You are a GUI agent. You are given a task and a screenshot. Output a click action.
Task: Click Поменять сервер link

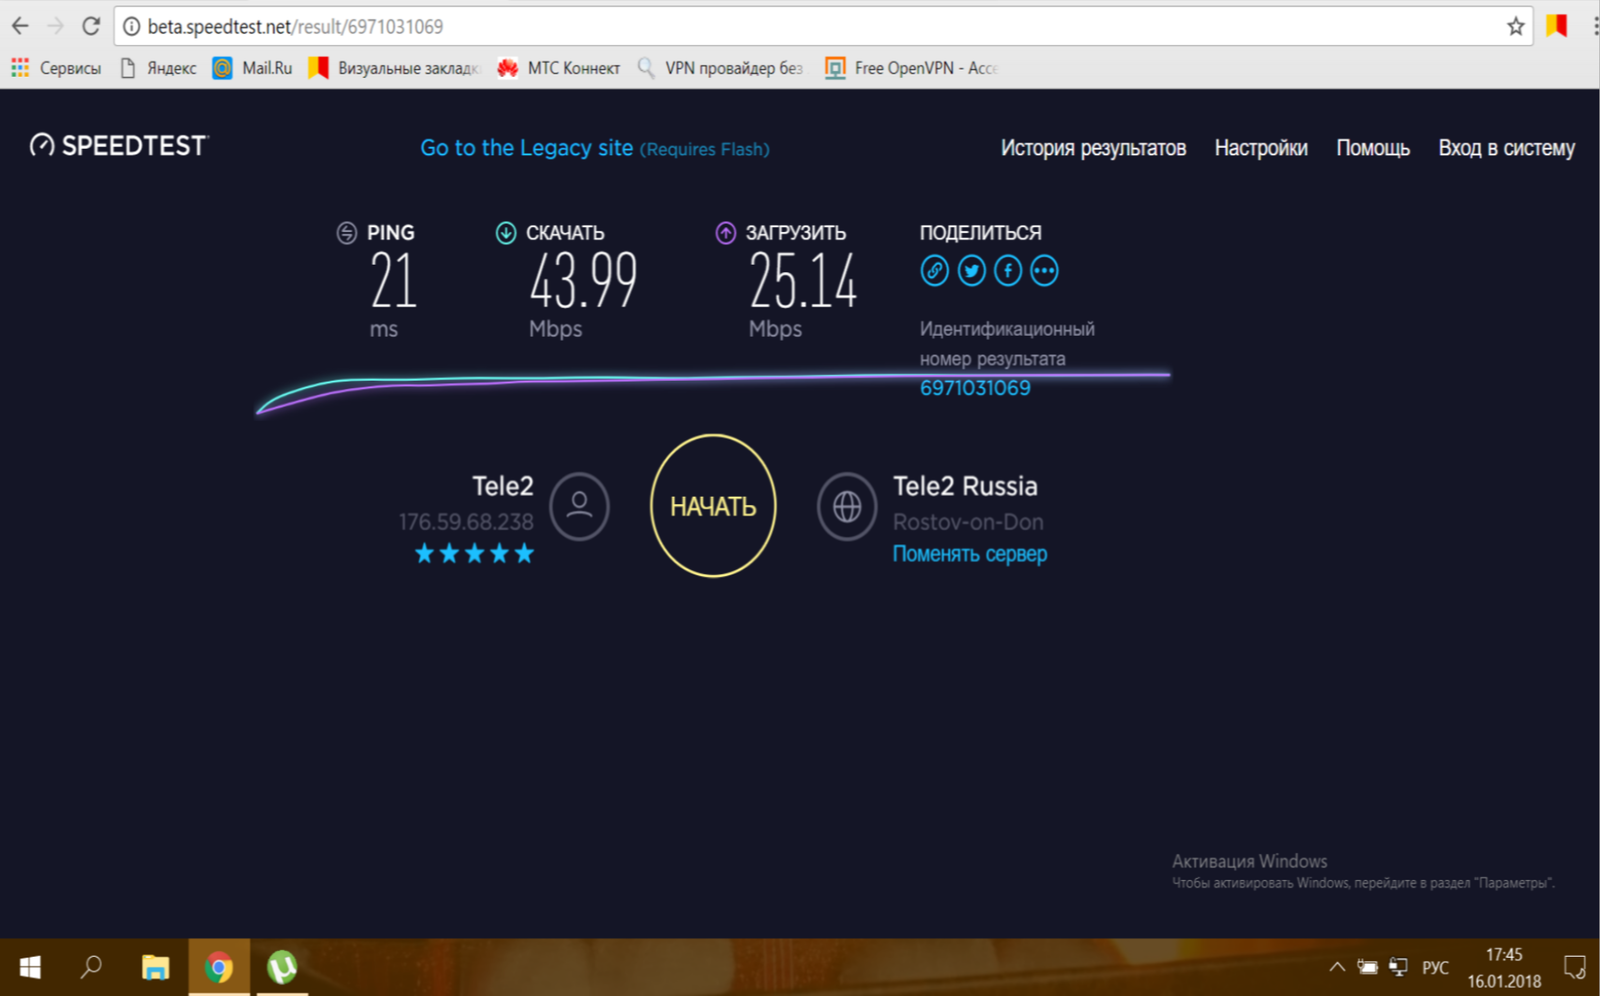coord(969,554)
